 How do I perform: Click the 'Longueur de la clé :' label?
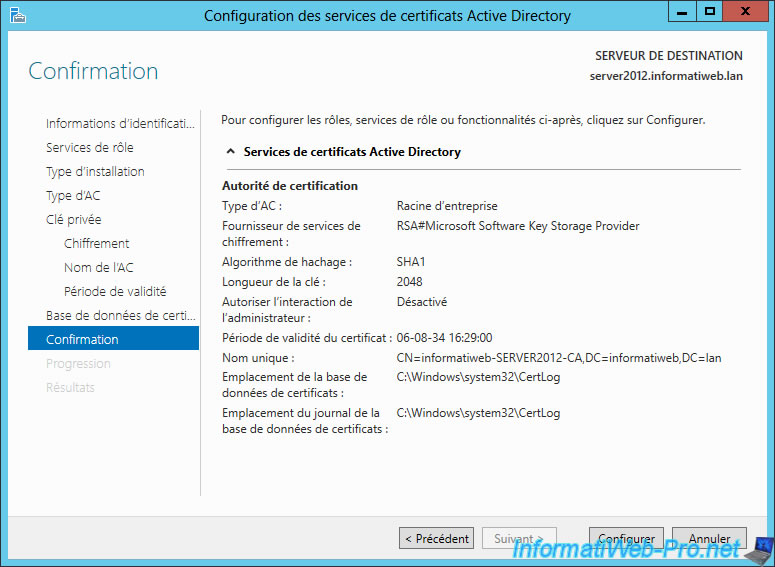(x=274, y=282)
